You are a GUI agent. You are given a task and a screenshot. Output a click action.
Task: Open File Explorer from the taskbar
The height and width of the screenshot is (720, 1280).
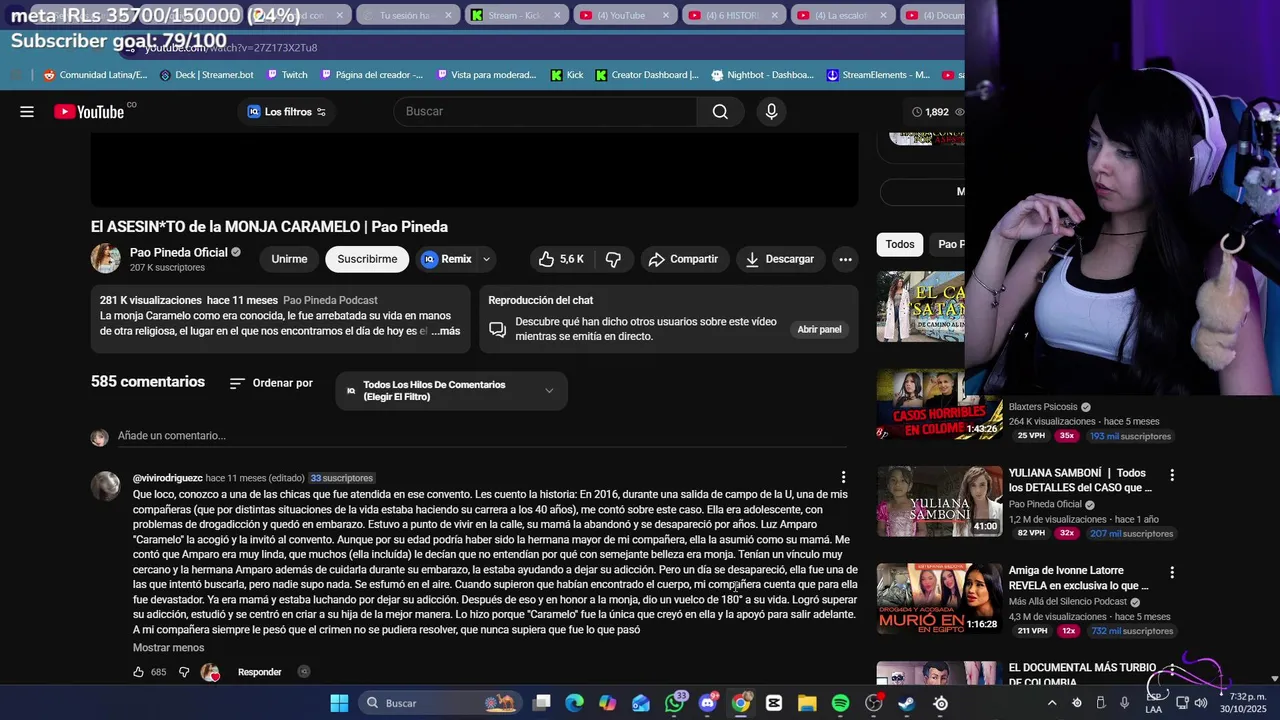[x=807, y=703]
